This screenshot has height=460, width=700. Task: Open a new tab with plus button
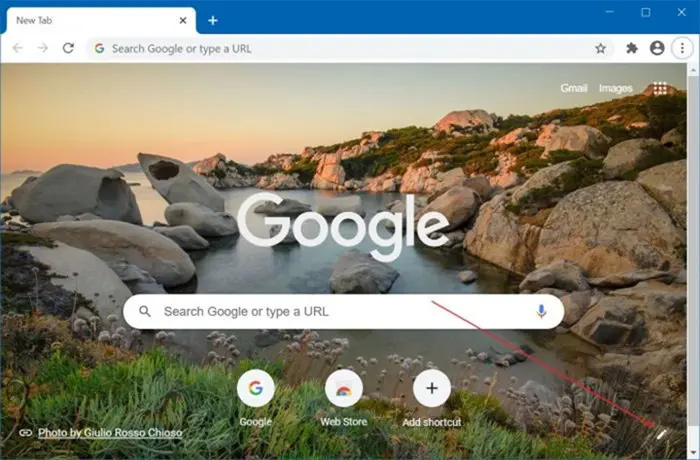(213, 20)
